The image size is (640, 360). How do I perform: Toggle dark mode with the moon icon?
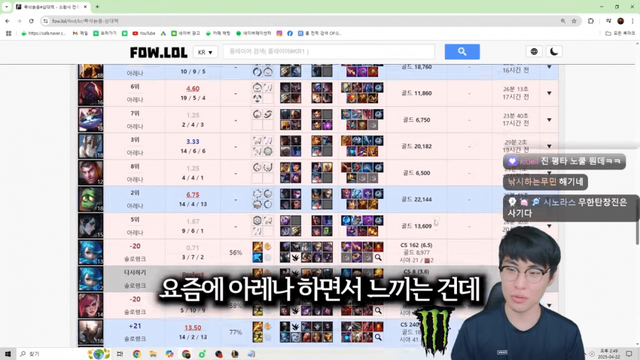click(554, 51)
